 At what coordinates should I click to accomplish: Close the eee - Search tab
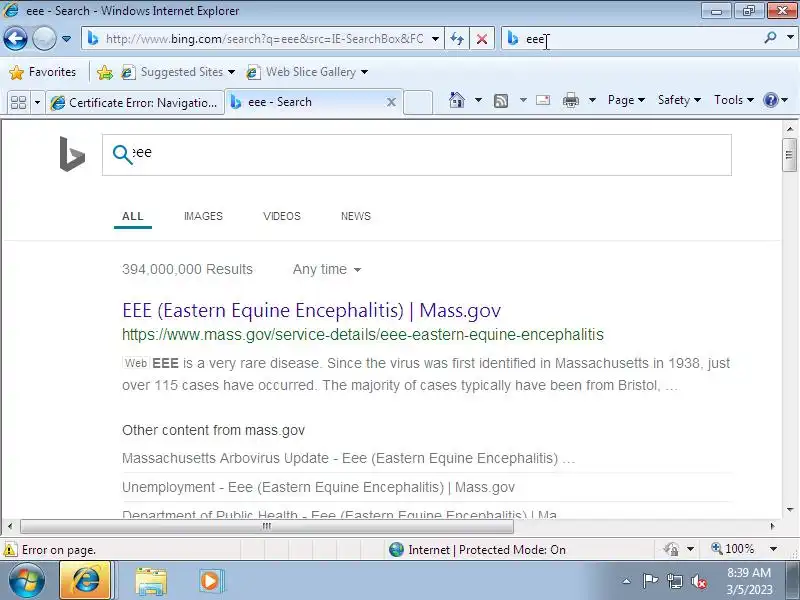point(391,103)
